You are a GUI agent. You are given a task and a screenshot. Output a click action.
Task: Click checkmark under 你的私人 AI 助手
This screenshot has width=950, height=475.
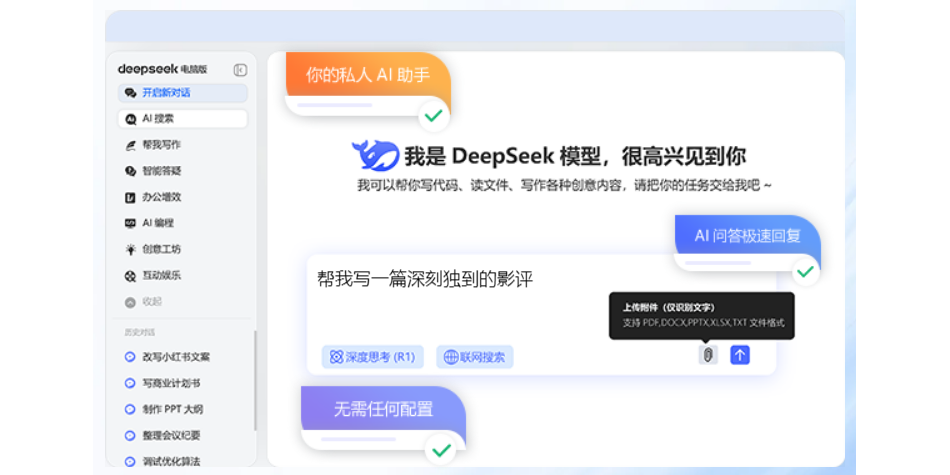coord(434,116)
